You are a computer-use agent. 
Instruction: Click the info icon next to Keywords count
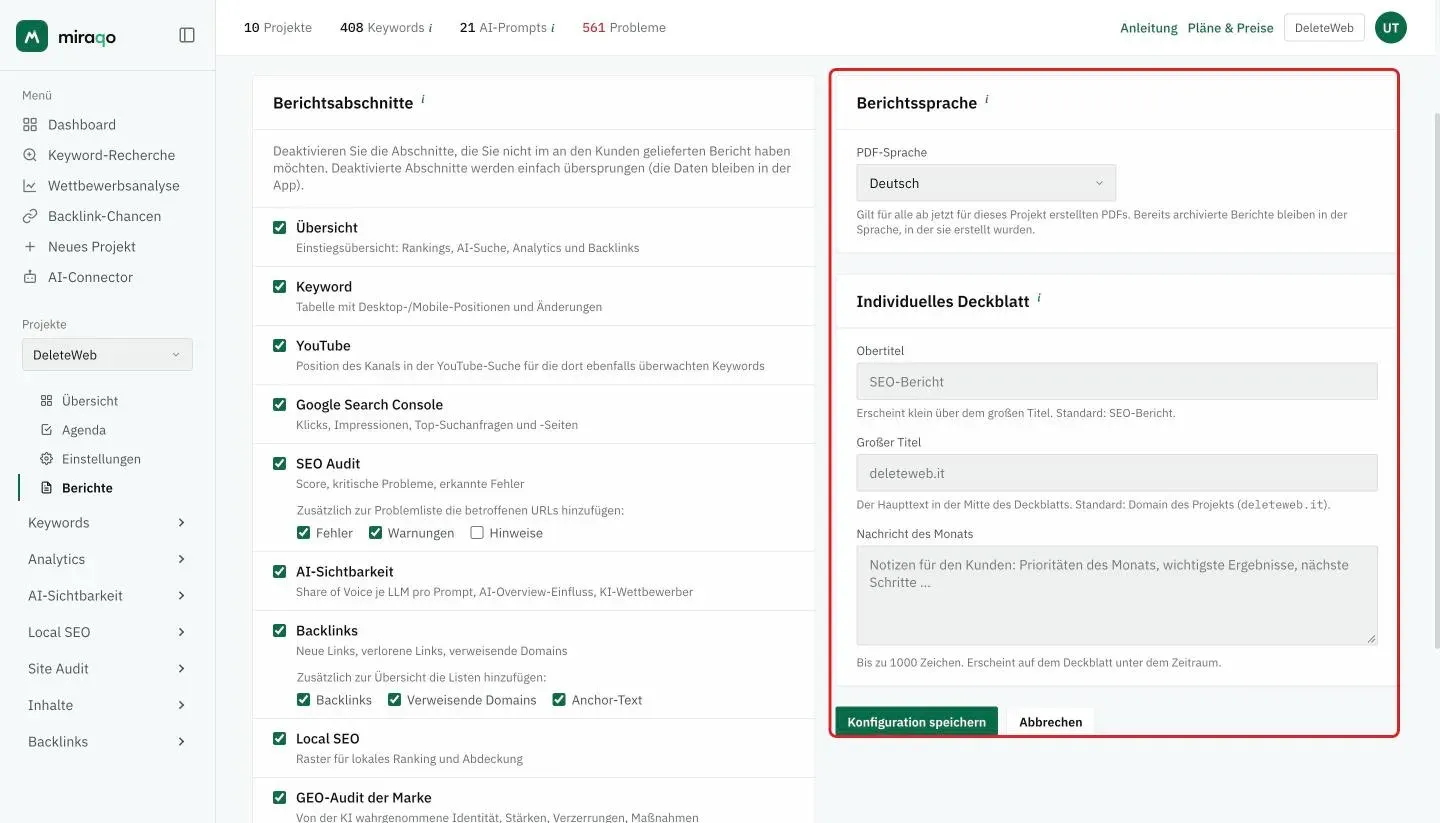click(430, 28)
